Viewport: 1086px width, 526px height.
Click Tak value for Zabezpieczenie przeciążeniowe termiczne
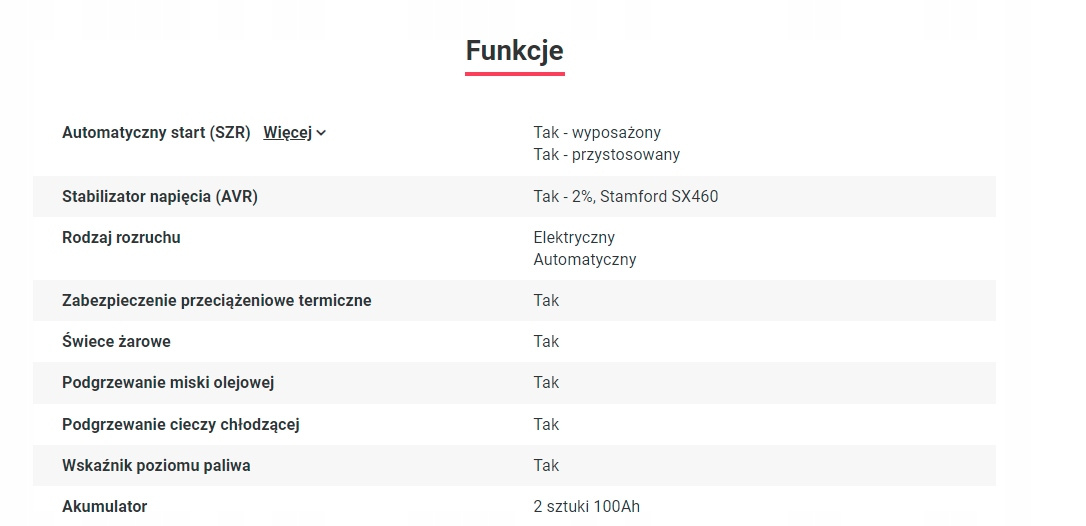pos(546,301)
